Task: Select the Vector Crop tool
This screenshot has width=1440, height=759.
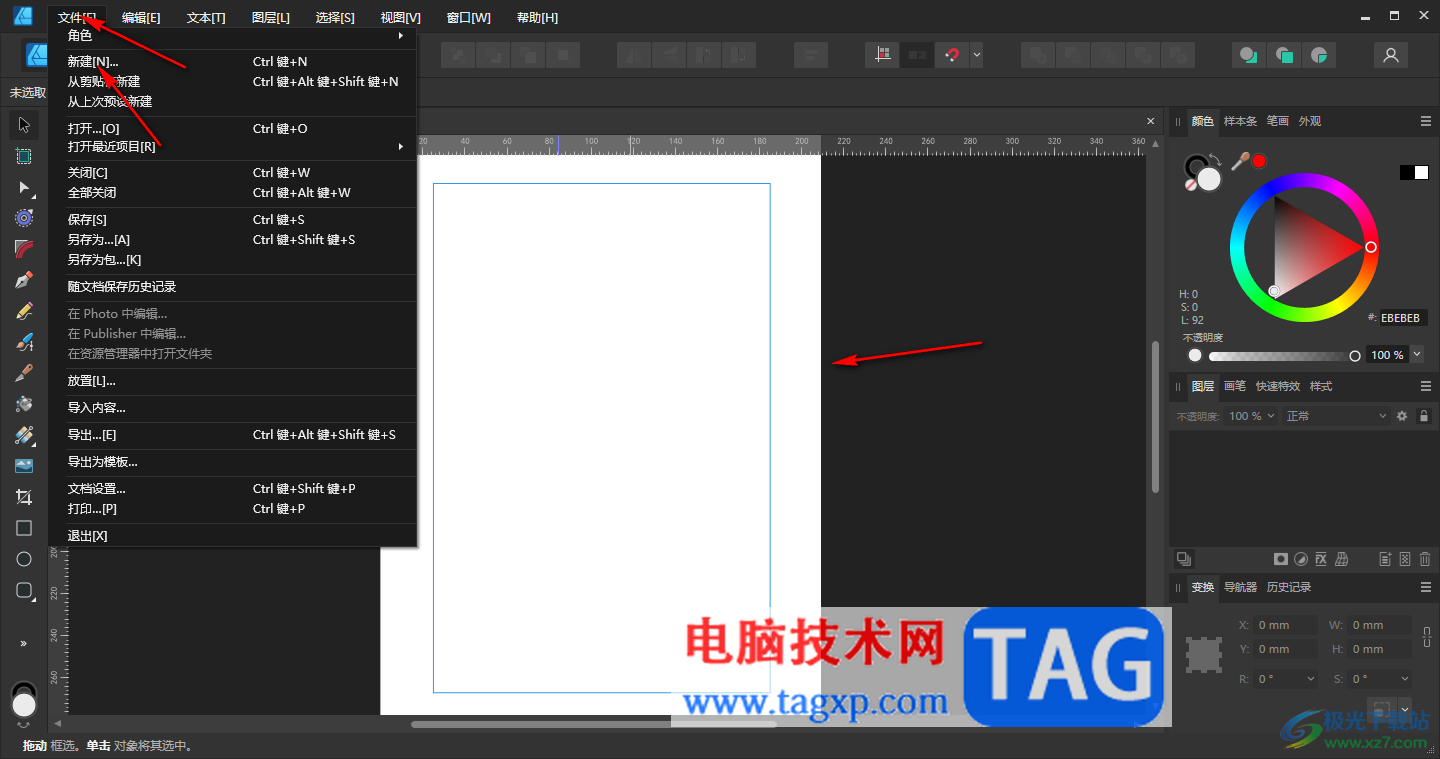Action: (24, 497)
